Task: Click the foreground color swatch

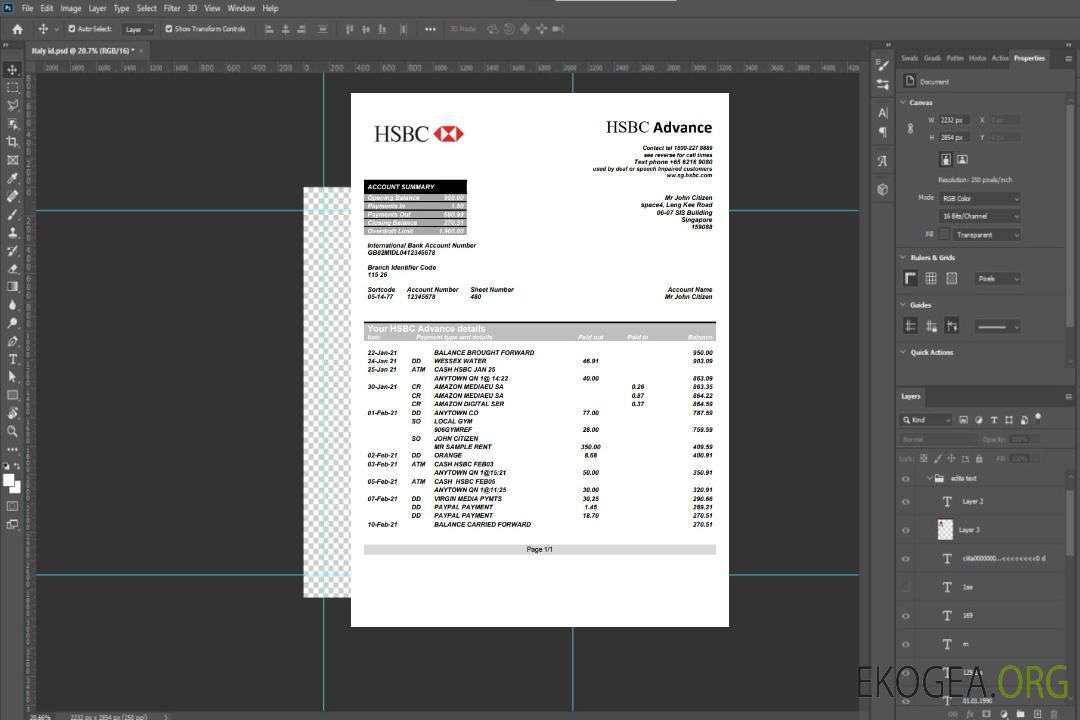Action: 9,480
